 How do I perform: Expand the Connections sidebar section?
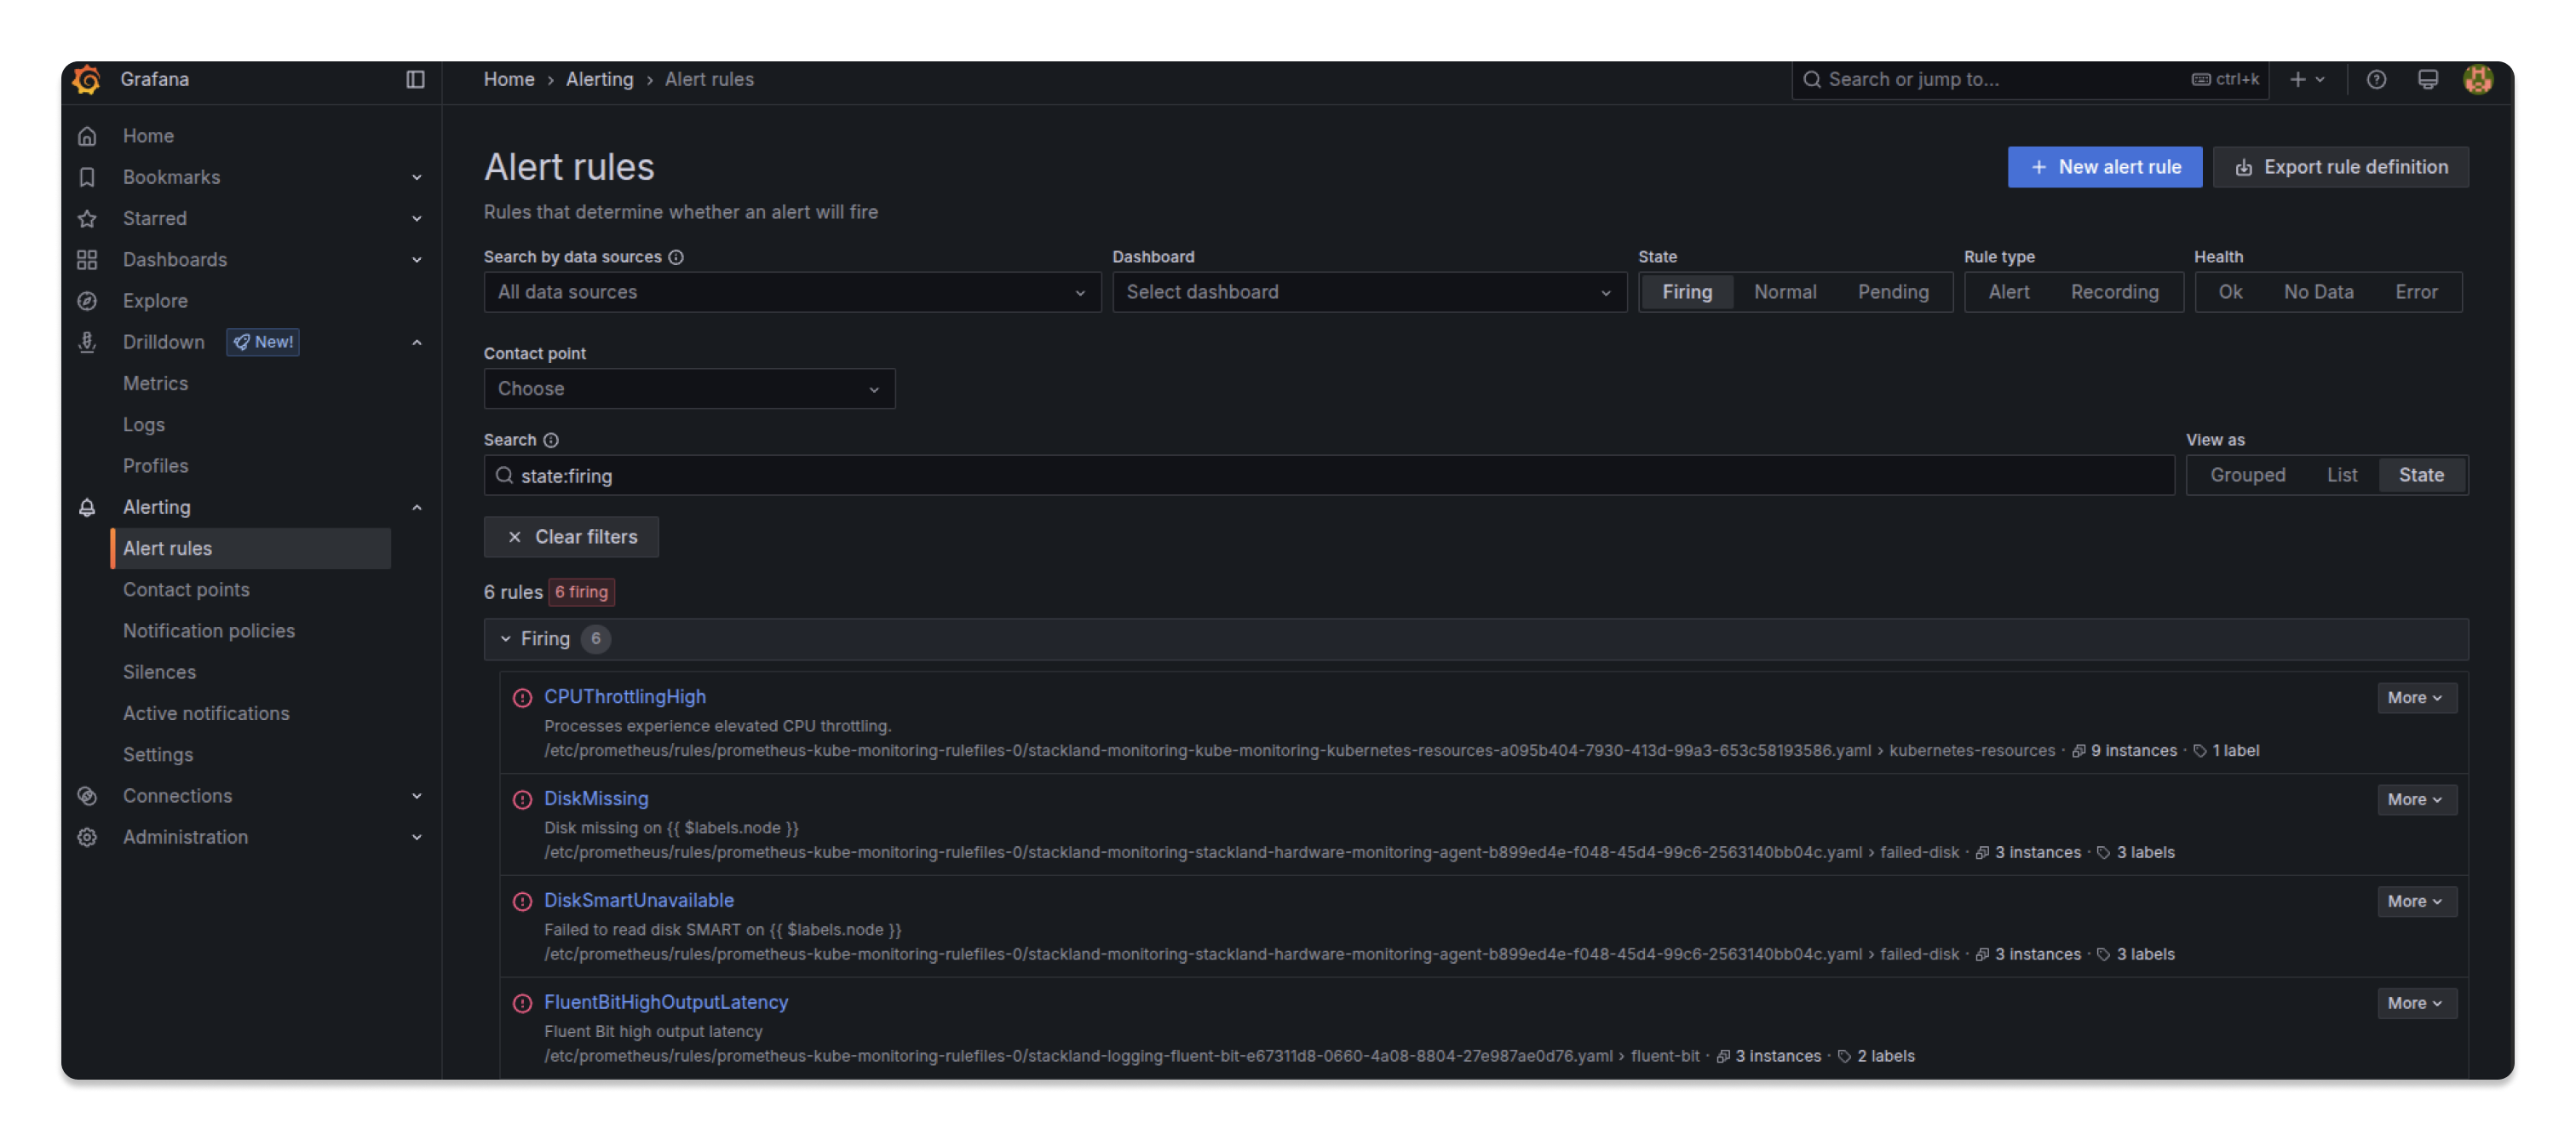click(x=417, y=796)
